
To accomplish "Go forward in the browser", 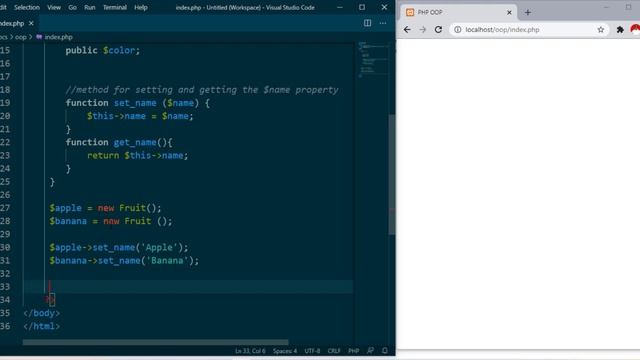I will [422, 30].
